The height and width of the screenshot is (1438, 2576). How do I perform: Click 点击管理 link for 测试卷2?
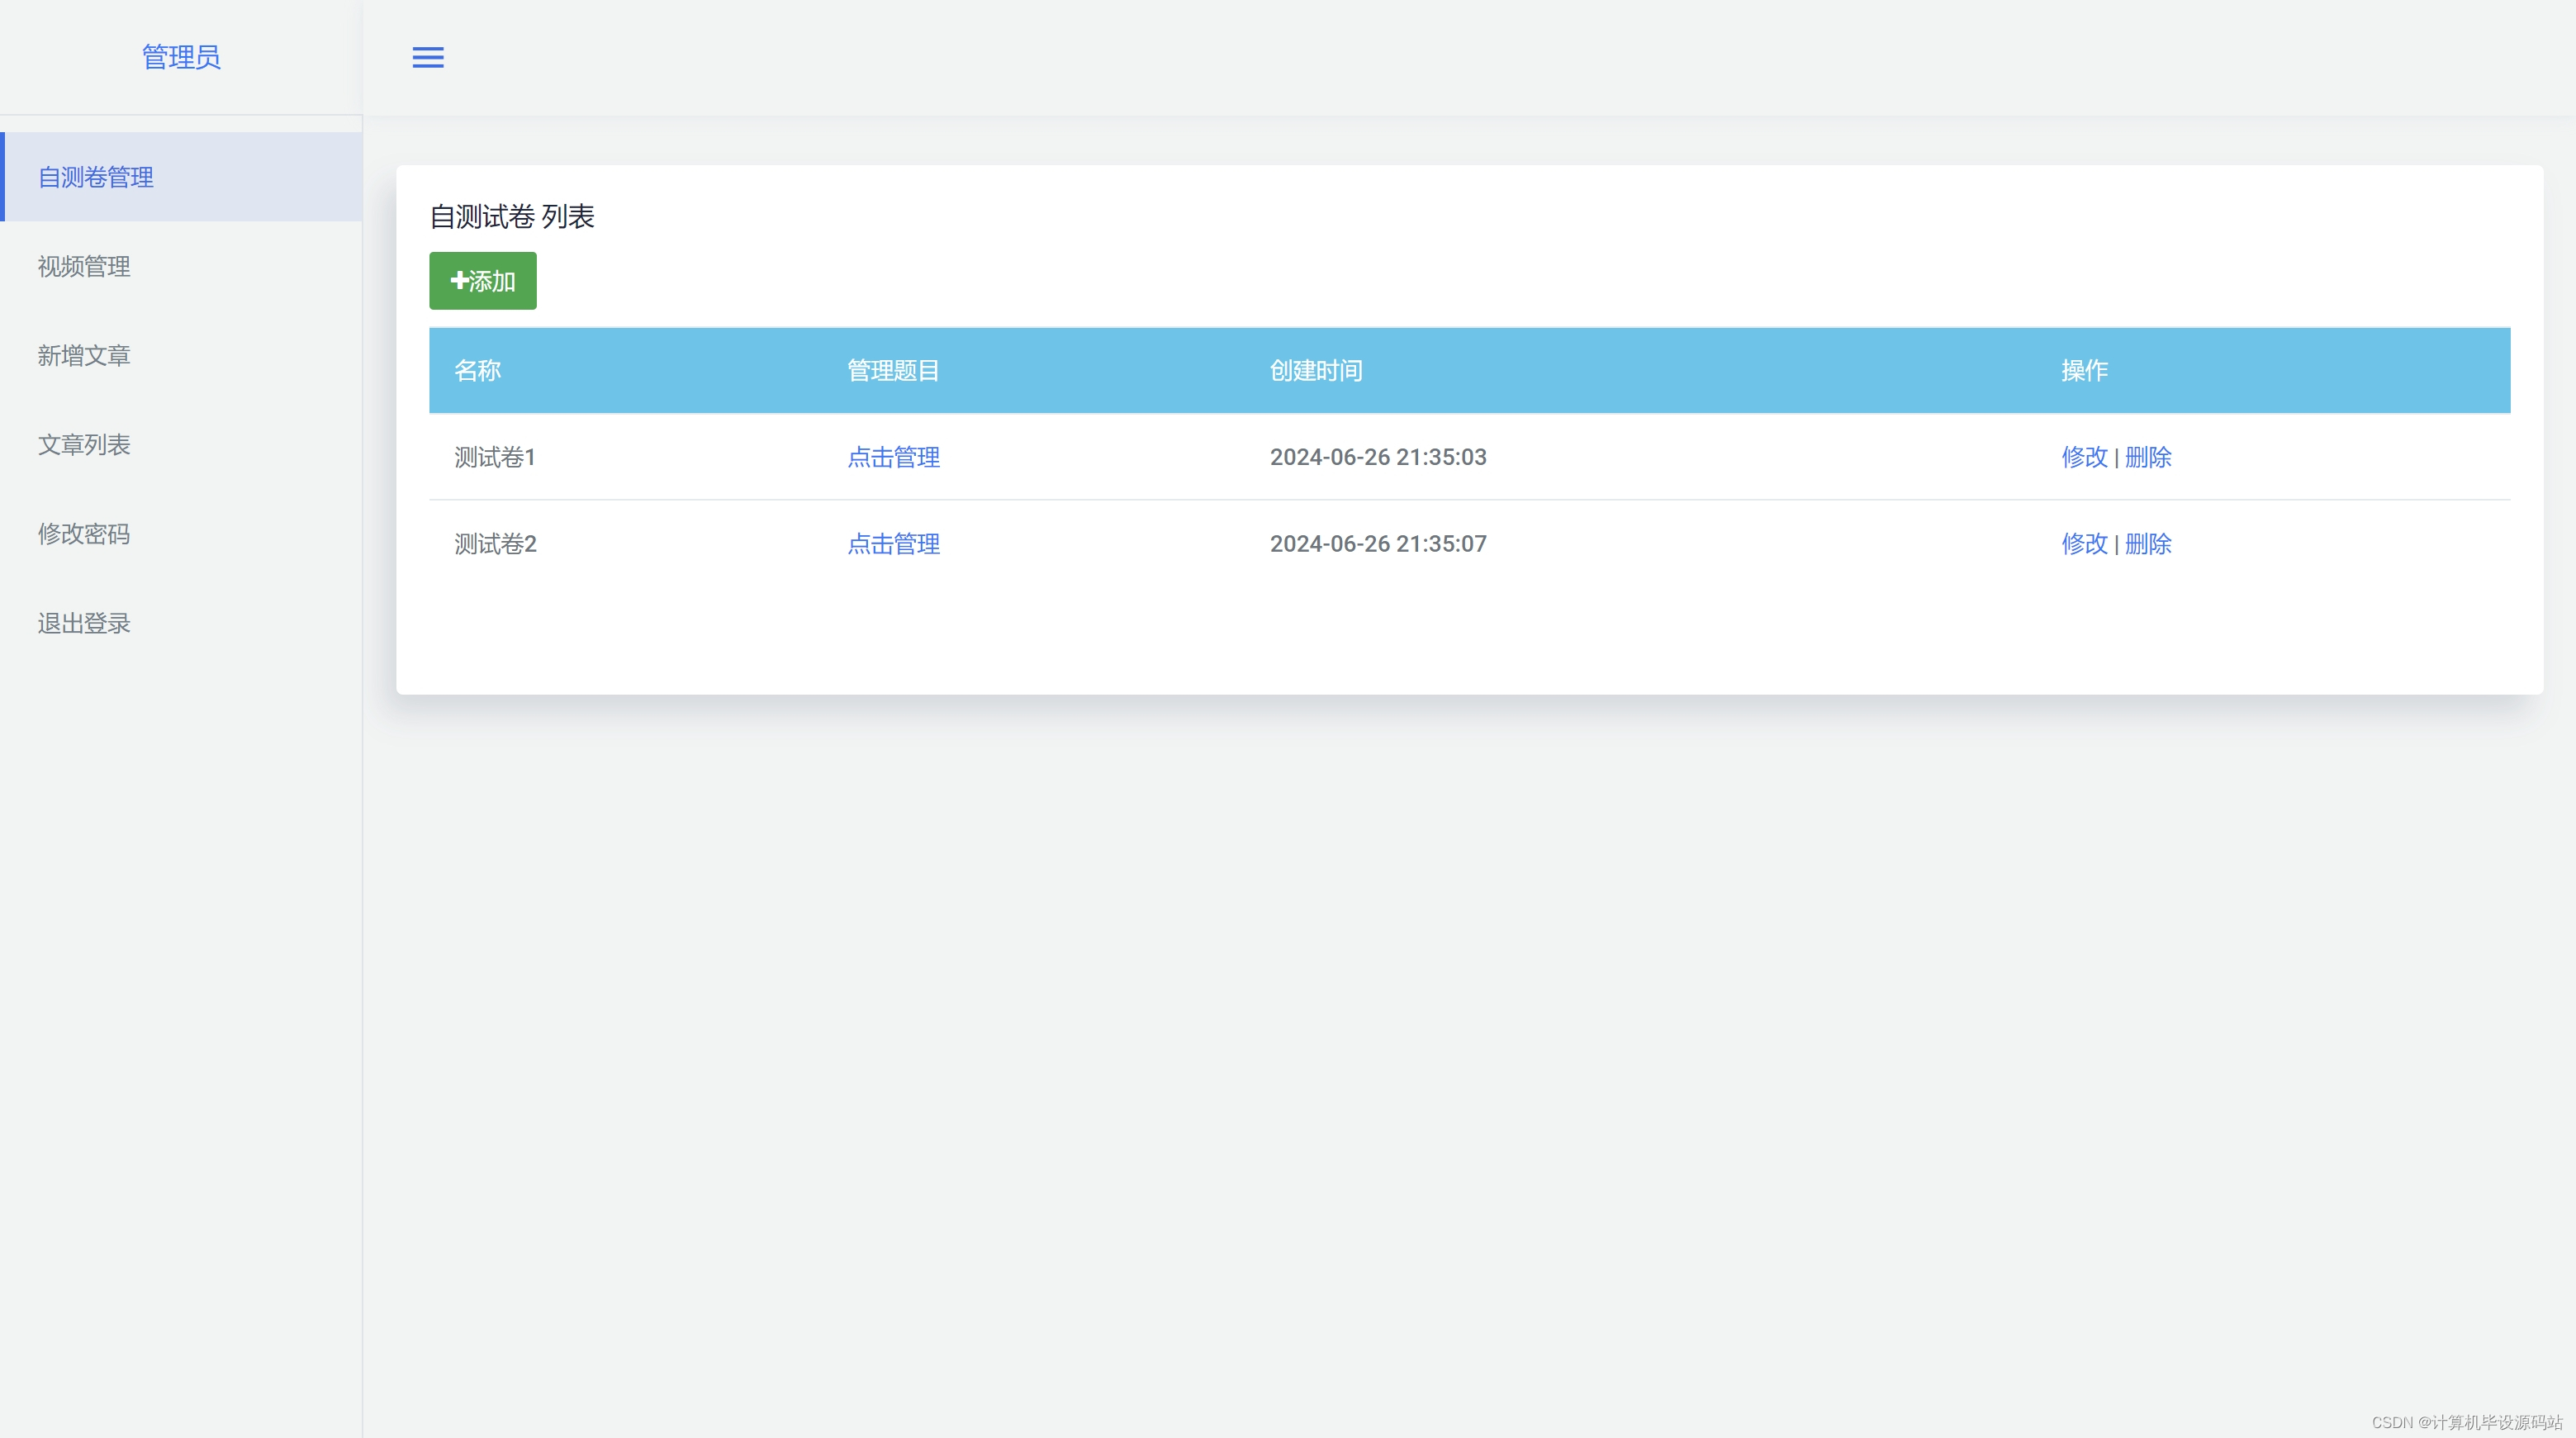(x=893, y=543)
